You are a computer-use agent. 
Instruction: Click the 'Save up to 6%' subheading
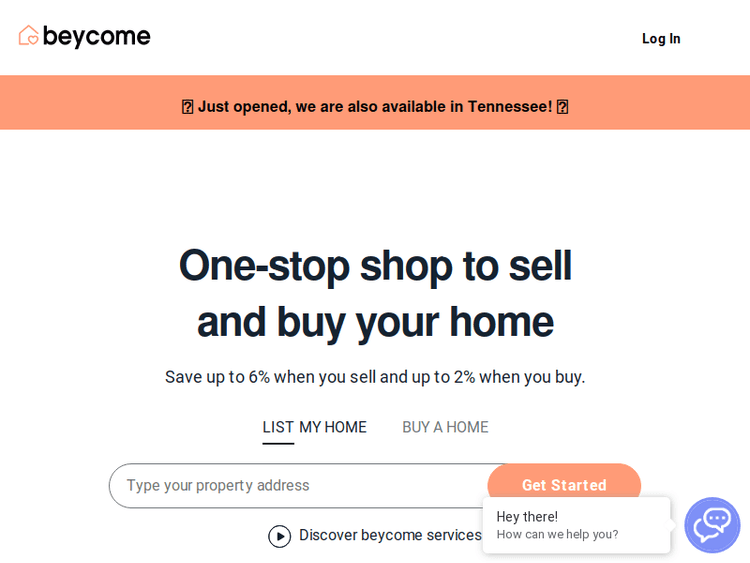375,377
